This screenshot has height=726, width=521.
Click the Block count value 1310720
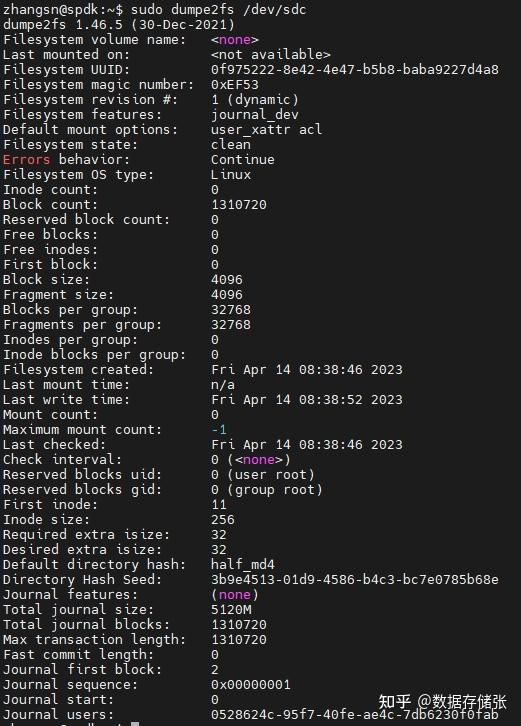click(x=239, y=204)
